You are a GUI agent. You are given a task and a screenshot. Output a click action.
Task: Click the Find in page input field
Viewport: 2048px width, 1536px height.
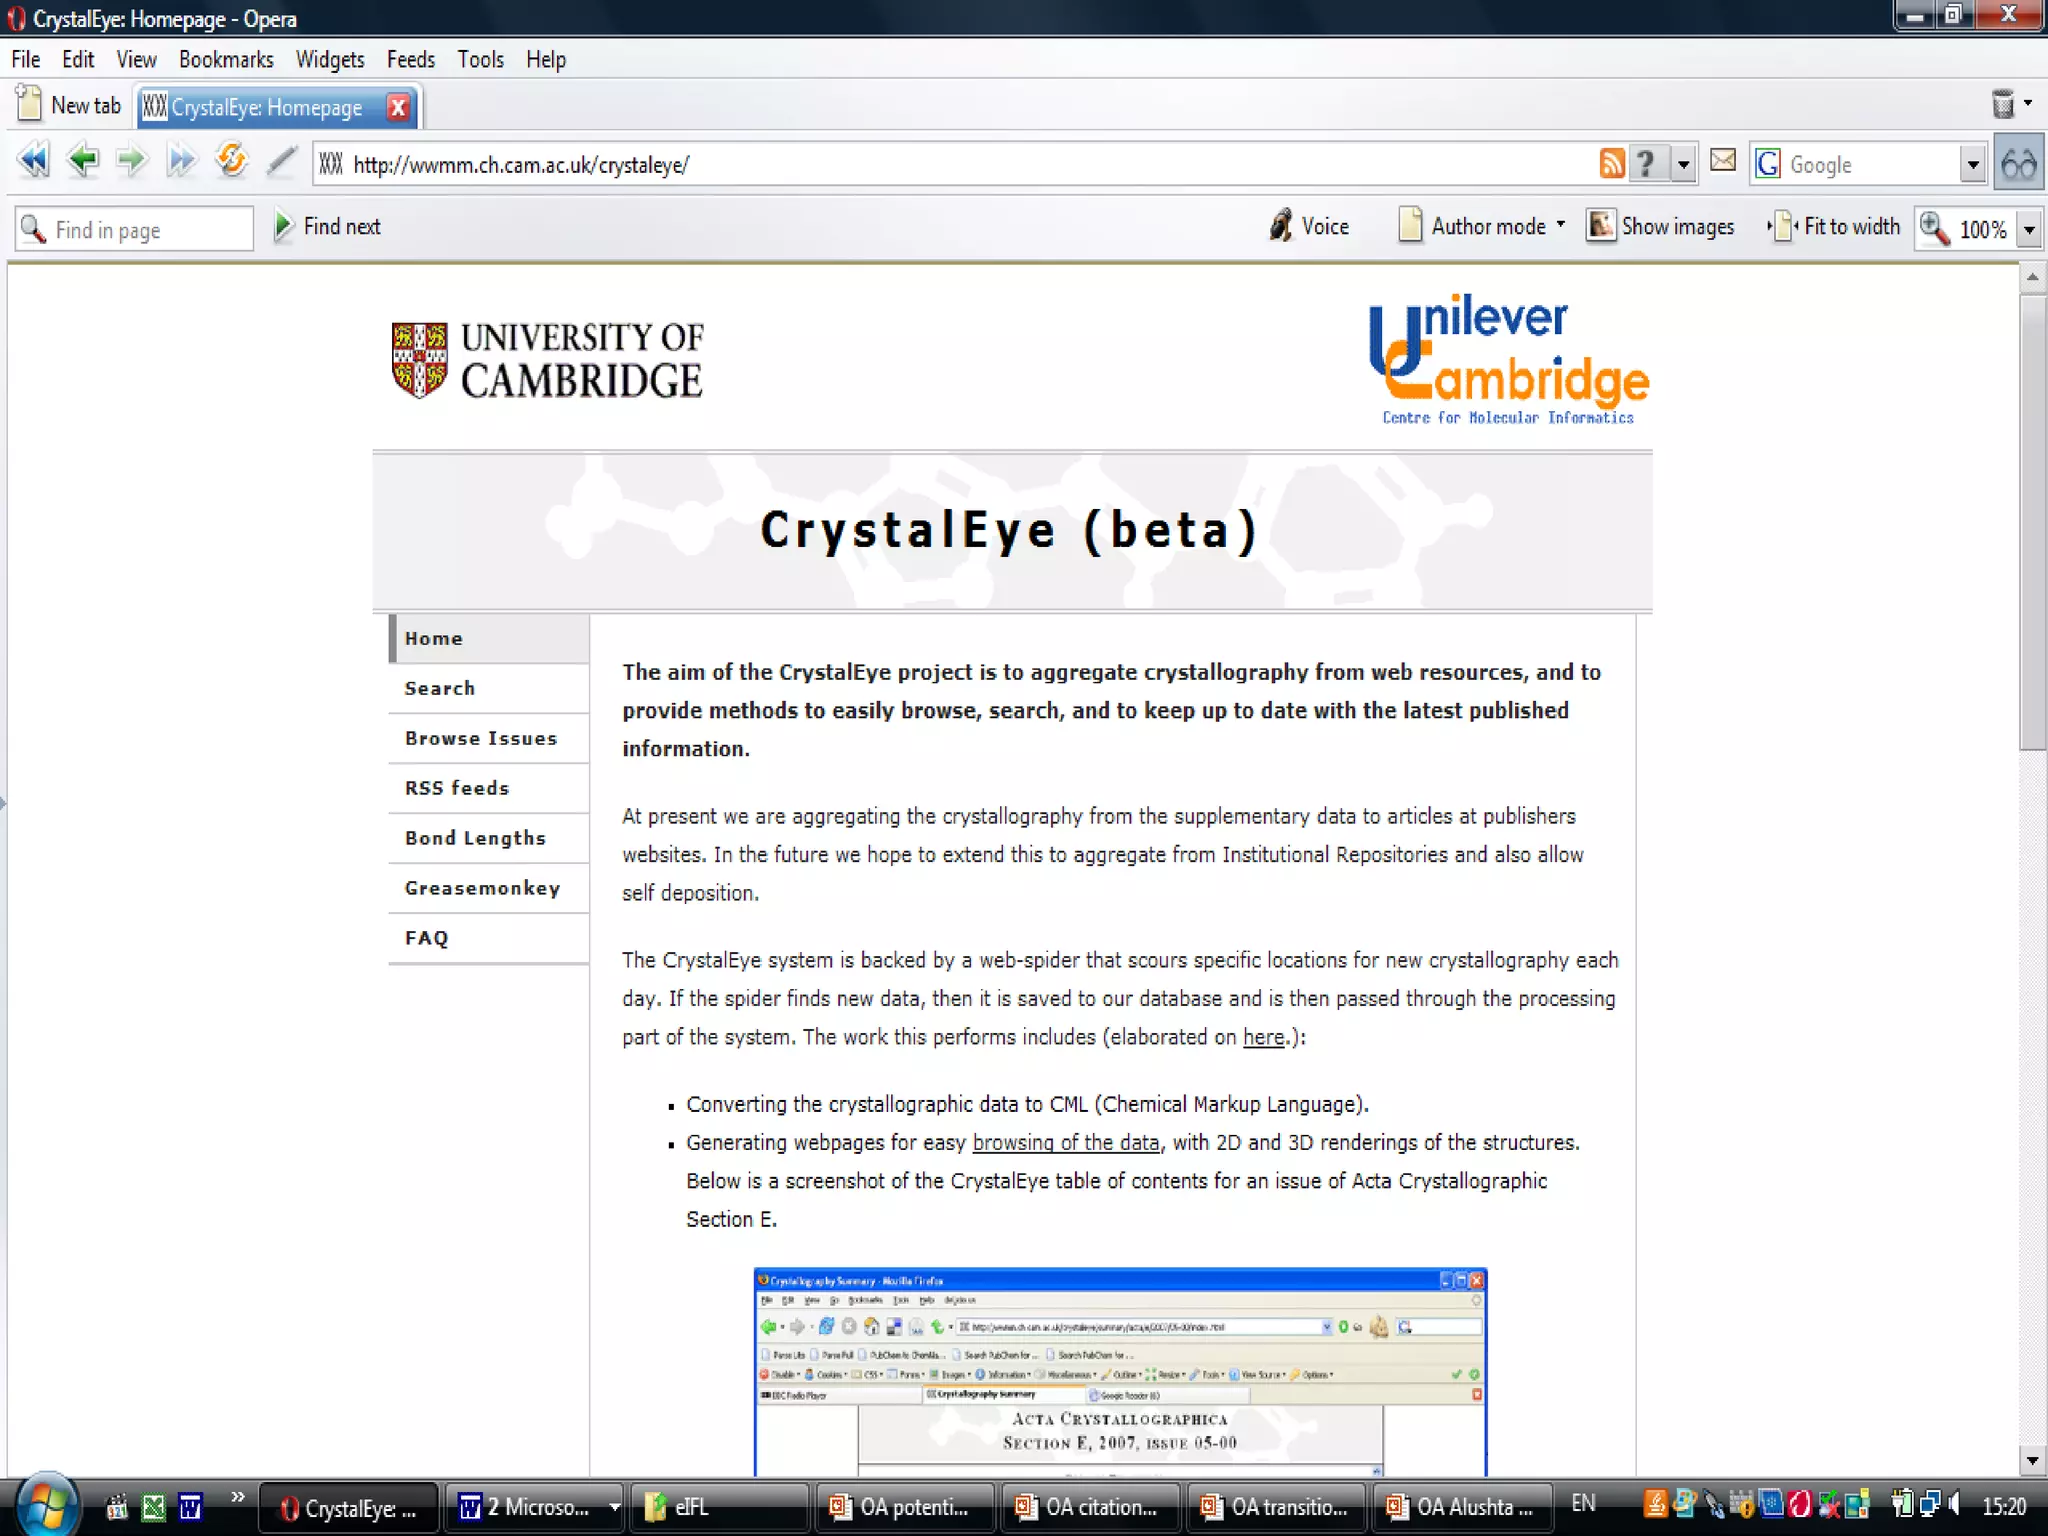click(150, 230)
